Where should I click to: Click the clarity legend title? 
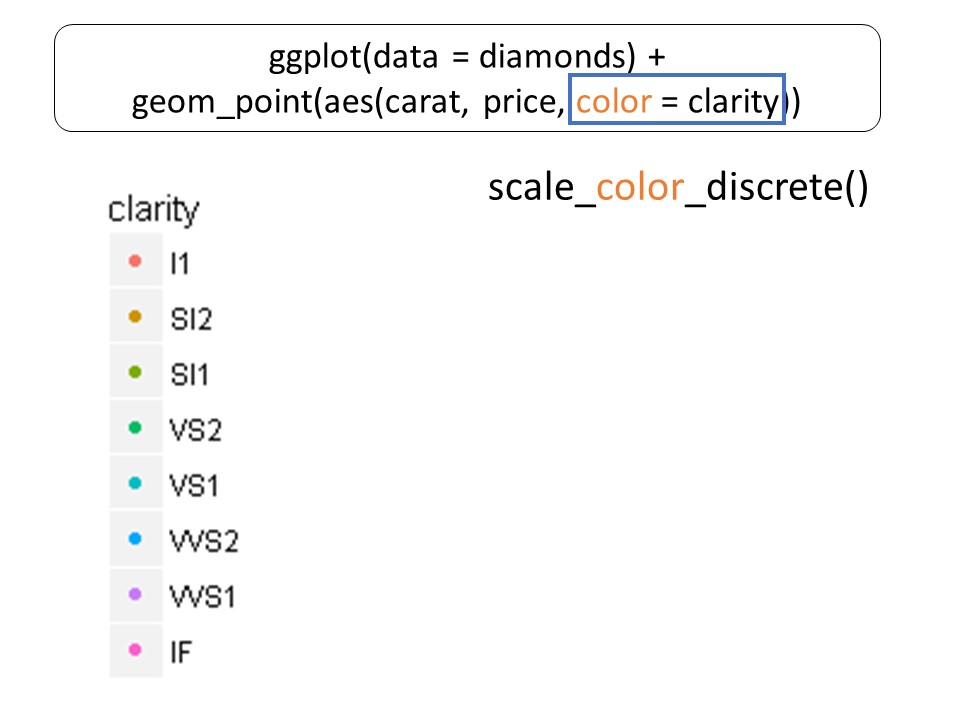153,211
